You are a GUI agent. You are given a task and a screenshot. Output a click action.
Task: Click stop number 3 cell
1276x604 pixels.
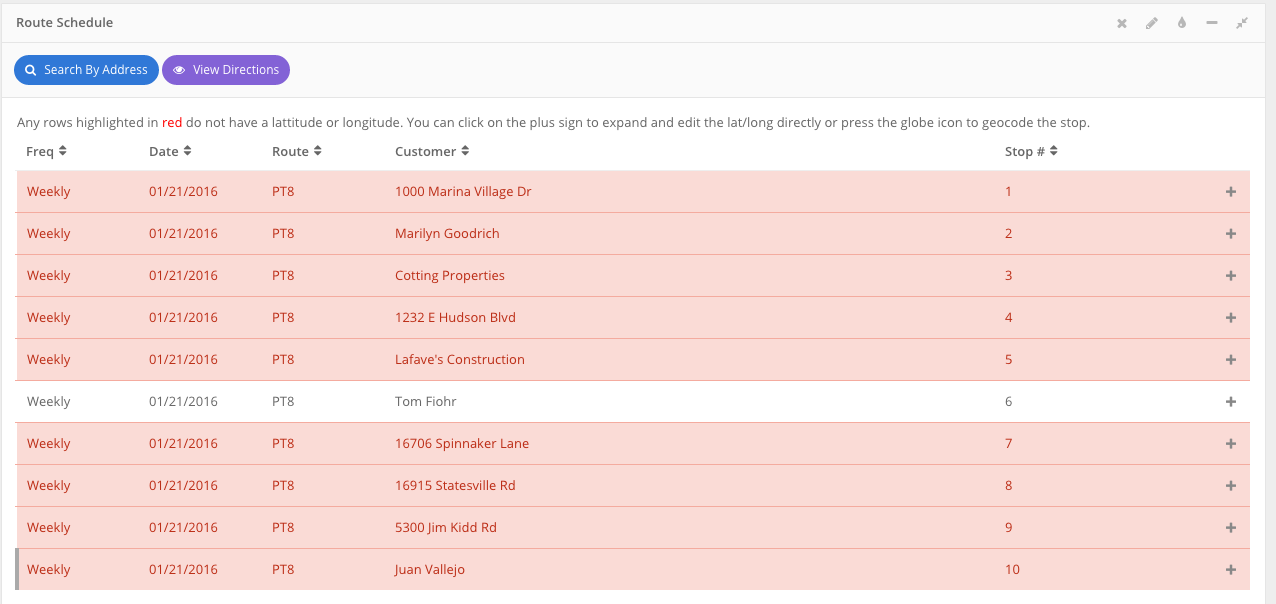tap(1009, 276)
